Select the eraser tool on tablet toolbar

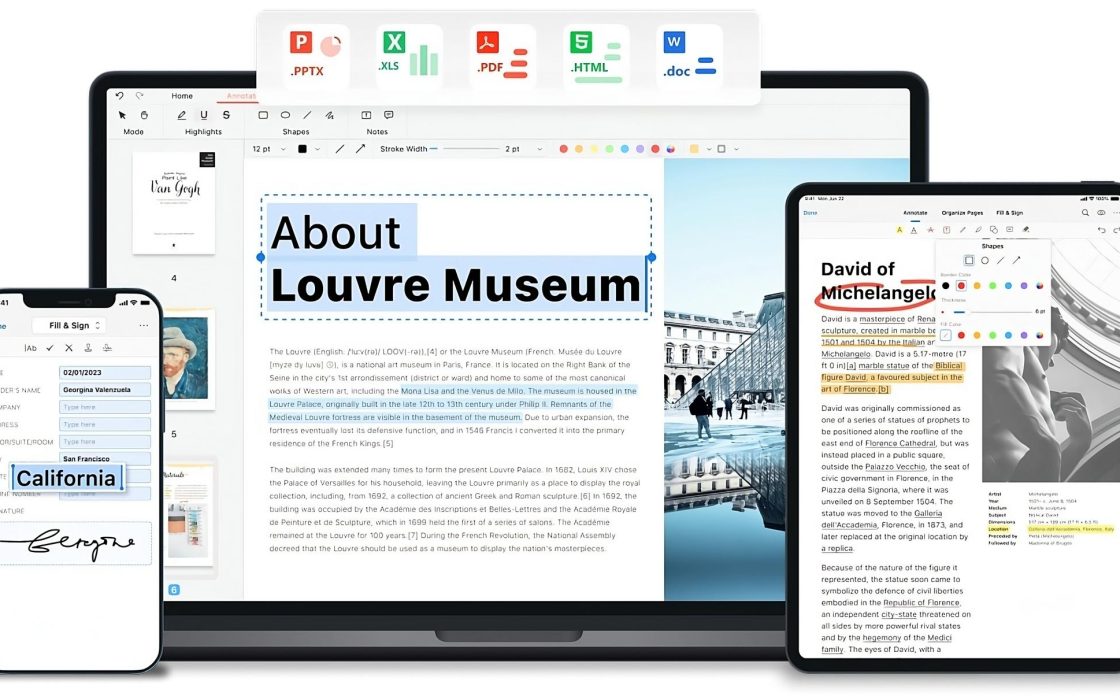click(1025, 230)
